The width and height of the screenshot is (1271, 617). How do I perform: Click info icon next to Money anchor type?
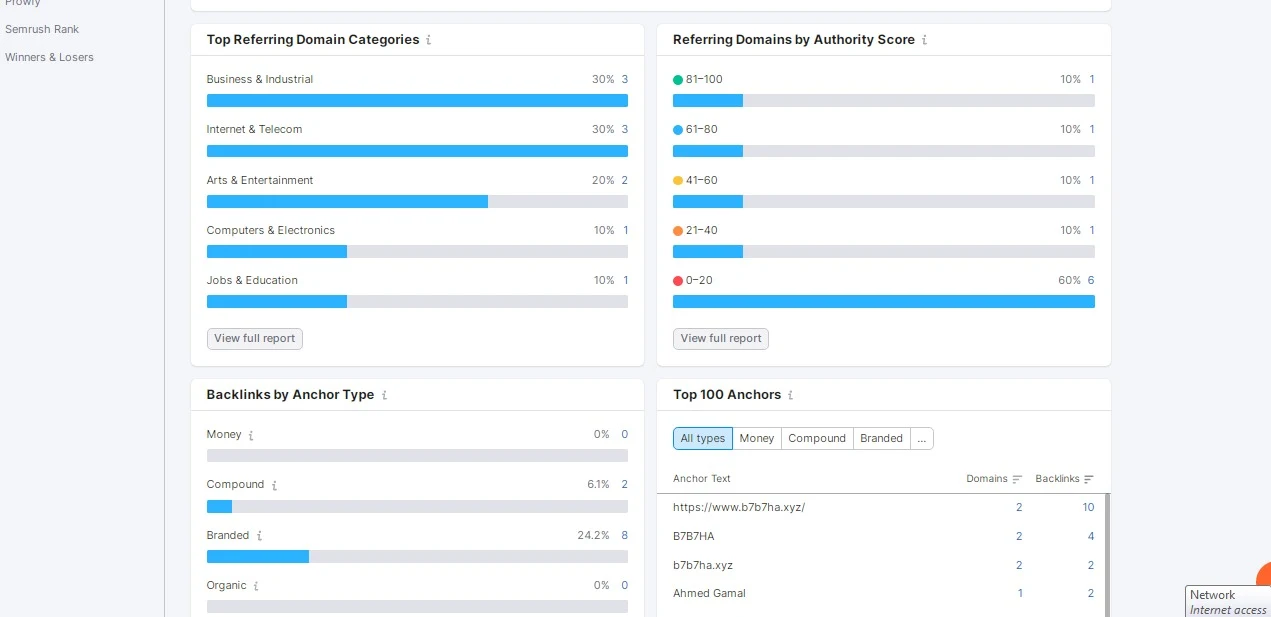tap(251, 435)
